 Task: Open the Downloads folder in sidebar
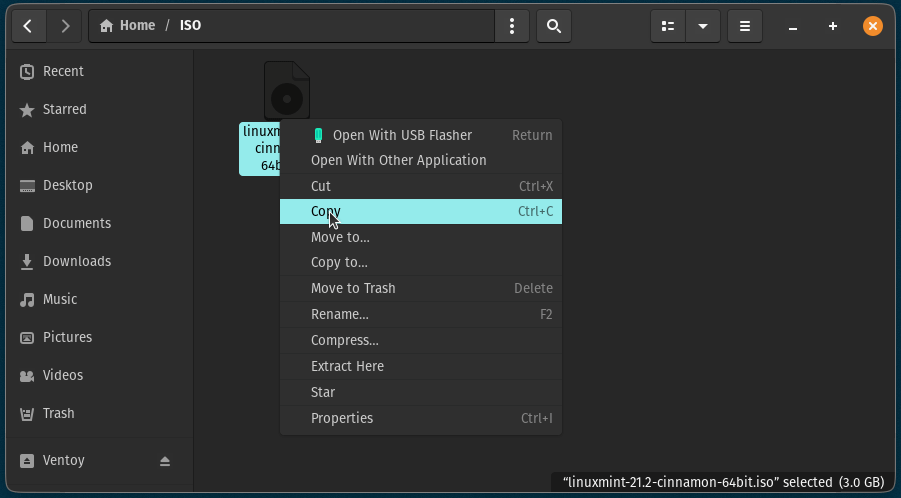tap(76, 261)
